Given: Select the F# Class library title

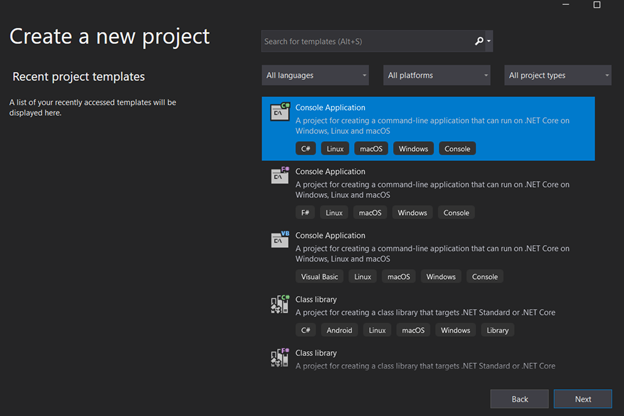Looking at the screenshot, I should [x=316, y=353].
